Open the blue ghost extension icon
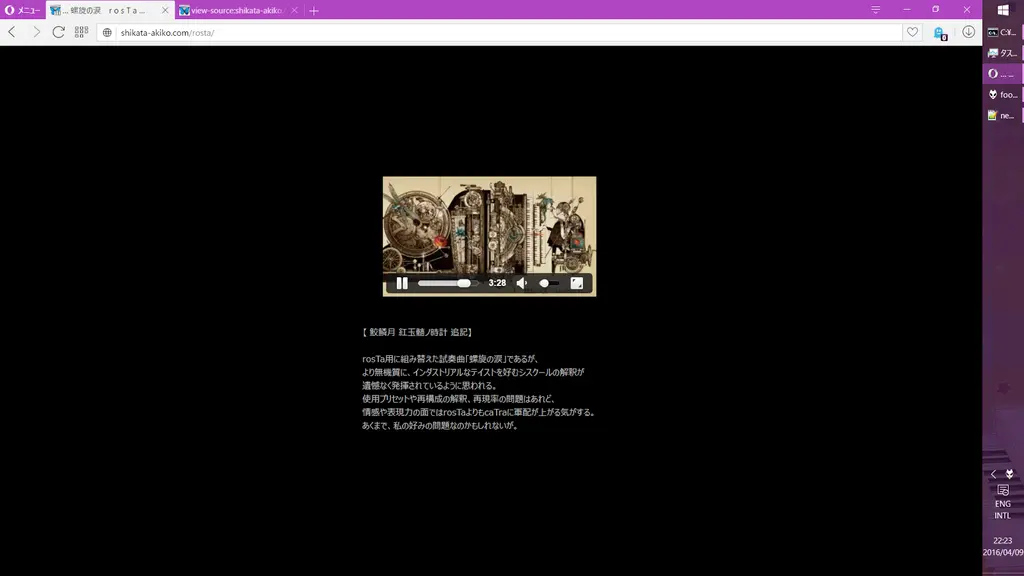1024x576 pixels. point(940,33)
